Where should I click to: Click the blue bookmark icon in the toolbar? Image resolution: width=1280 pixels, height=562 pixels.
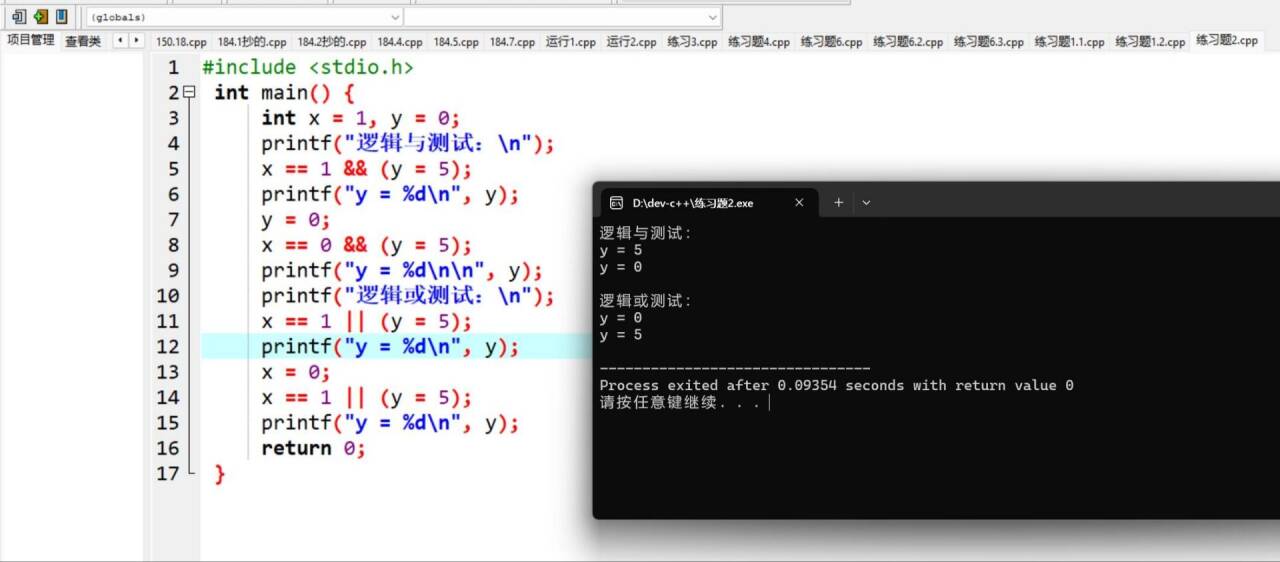(62, 17)
